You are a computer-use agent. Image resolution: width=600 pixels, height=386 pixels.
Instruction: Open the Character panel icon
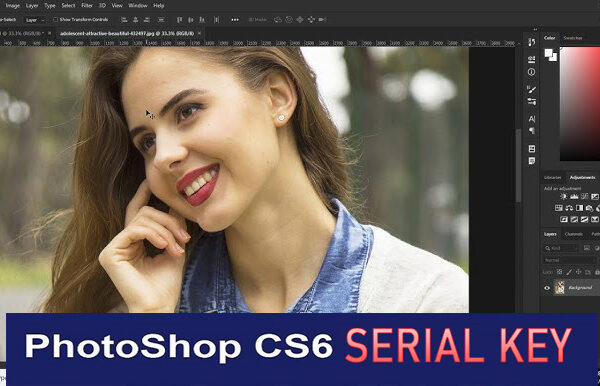[532, 119]
